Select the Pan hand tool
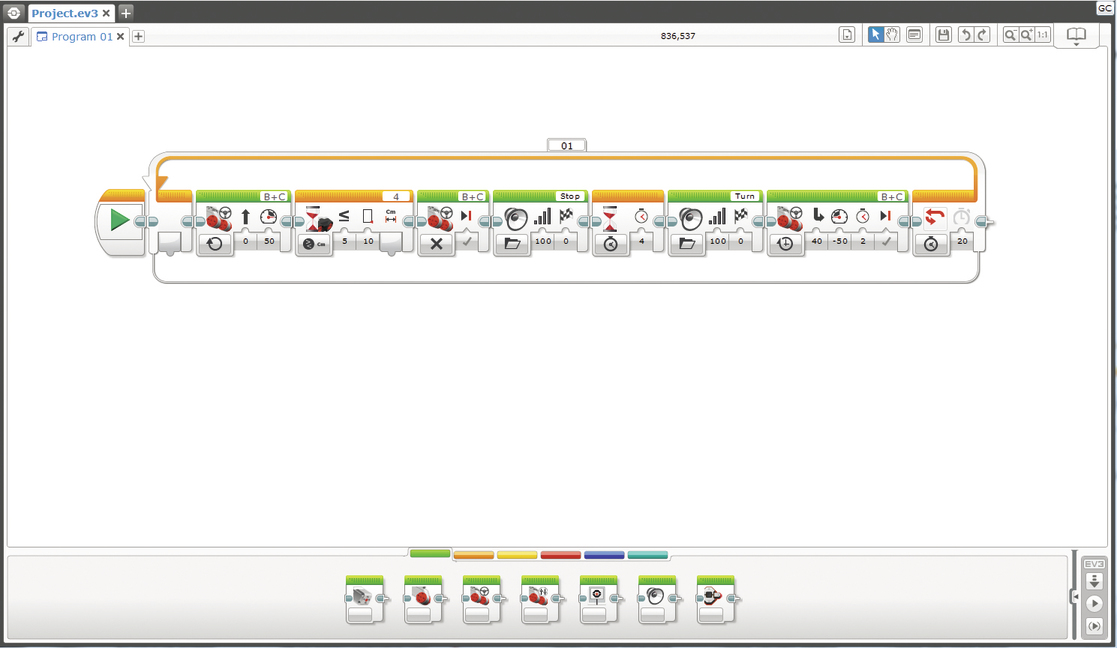 tap(891, 35)
